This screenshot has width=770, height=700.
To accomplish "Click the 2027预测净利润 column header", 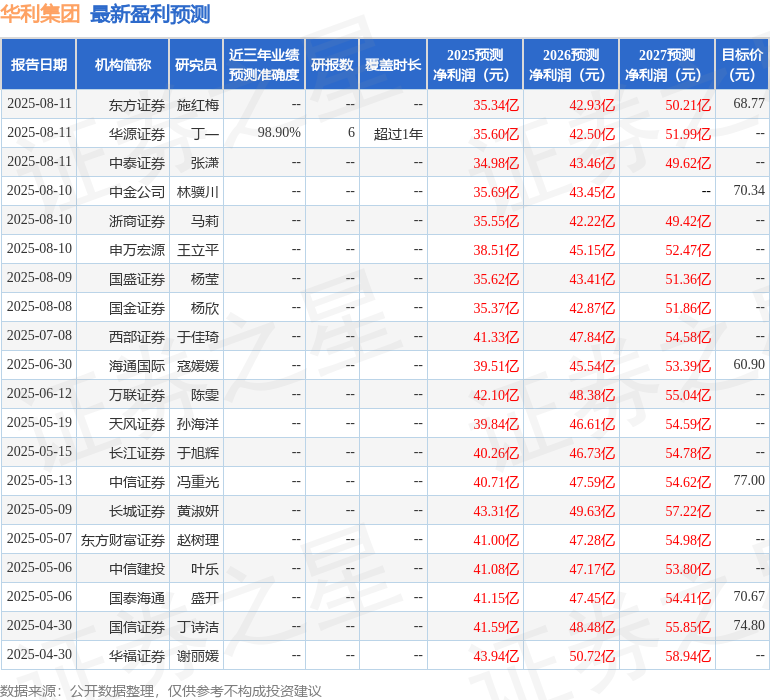I will (667, 65).
